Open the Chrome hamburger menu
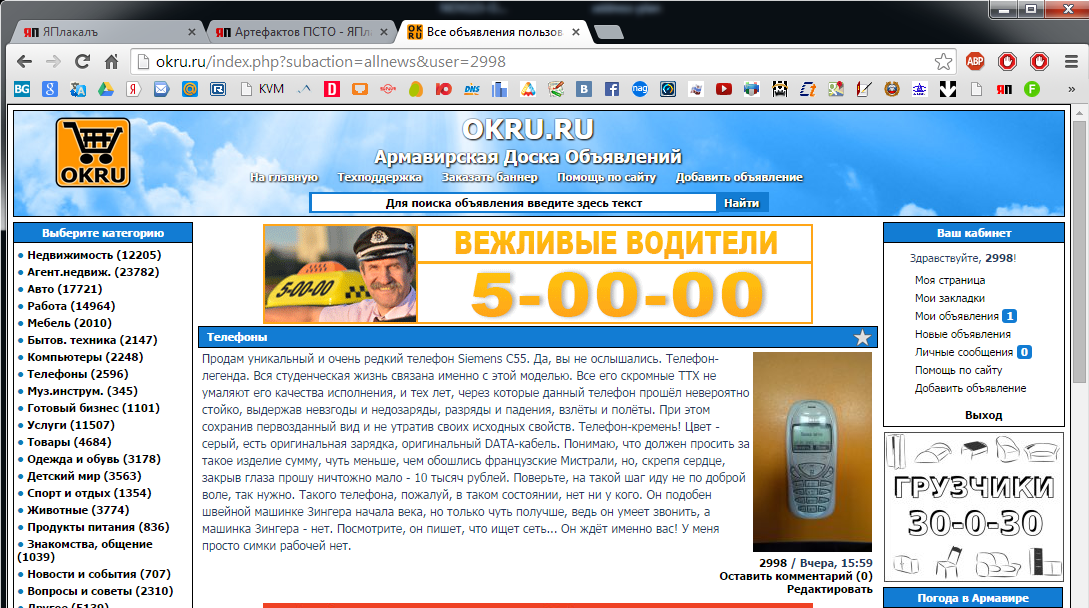This screenshot has height=608, width=1089. tap(1069, 61)
